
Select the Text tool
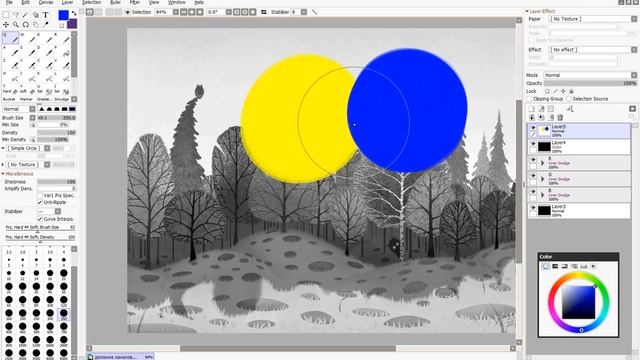click(45, 15)
